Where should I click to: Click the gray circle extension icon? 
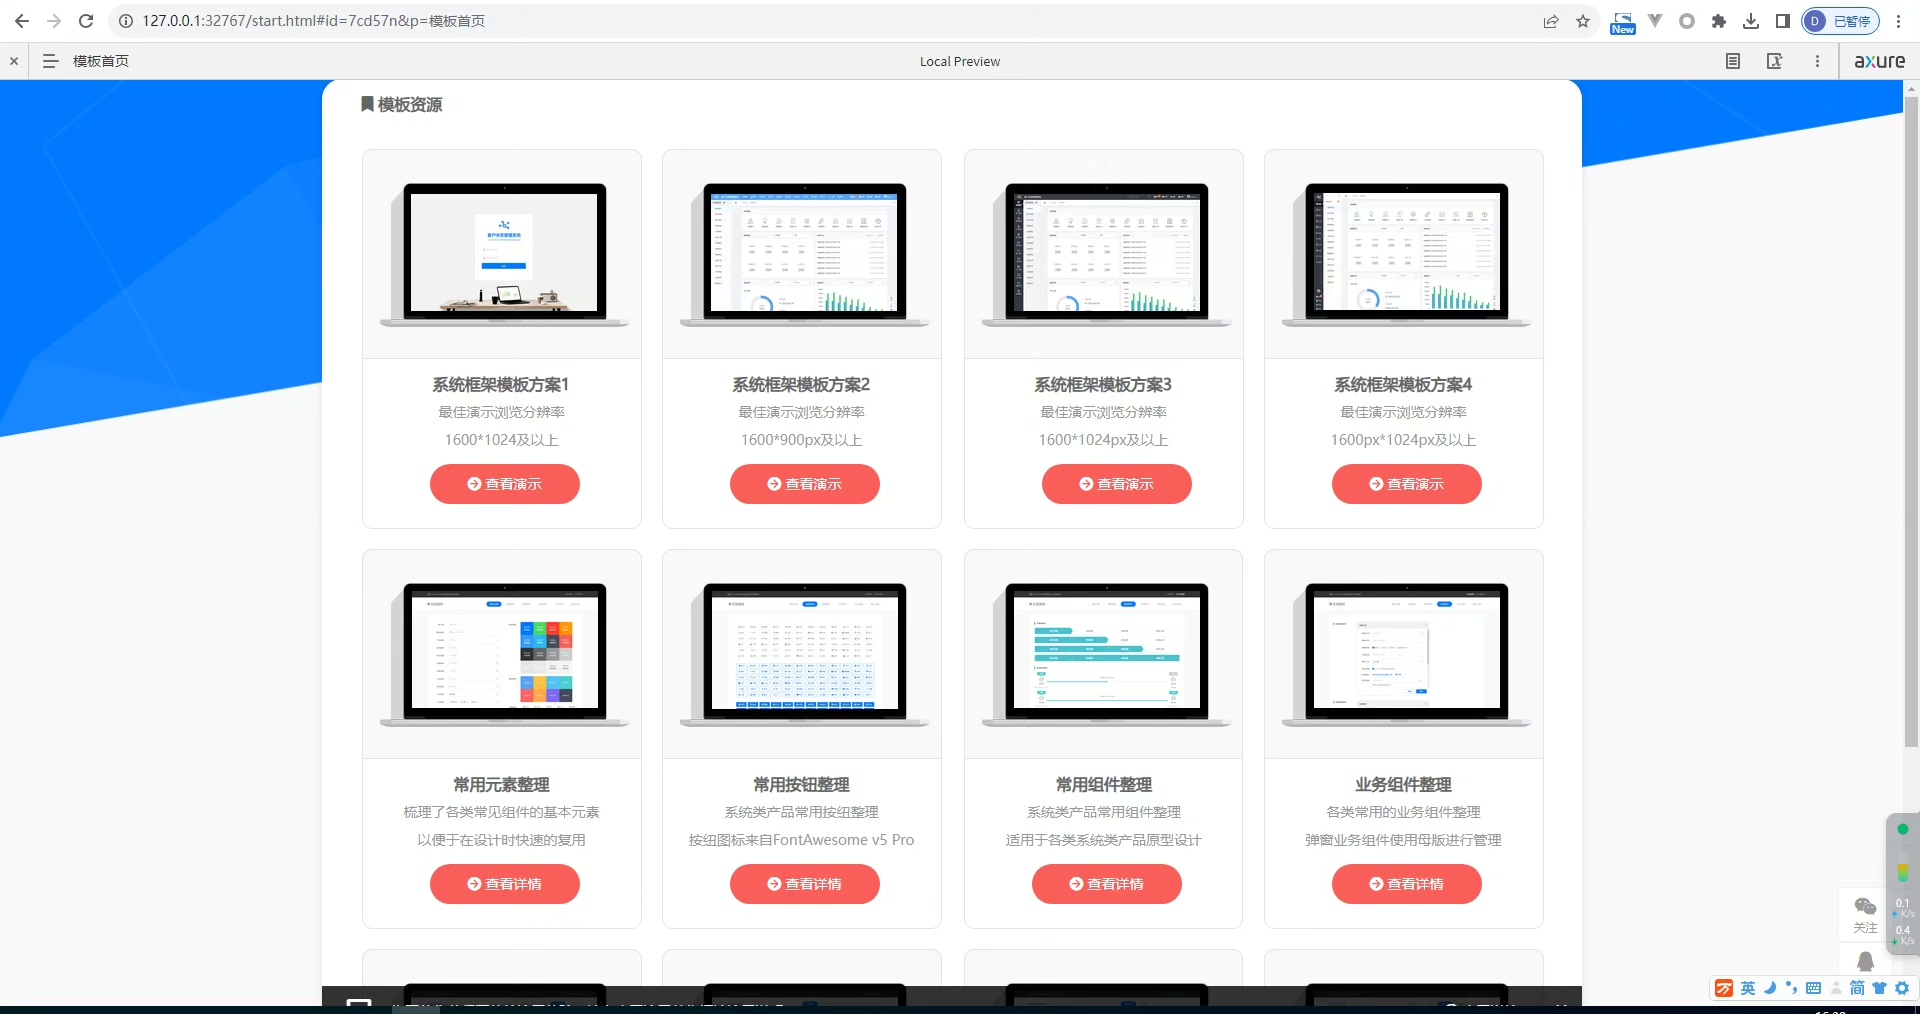click(x=1687, y=21)
